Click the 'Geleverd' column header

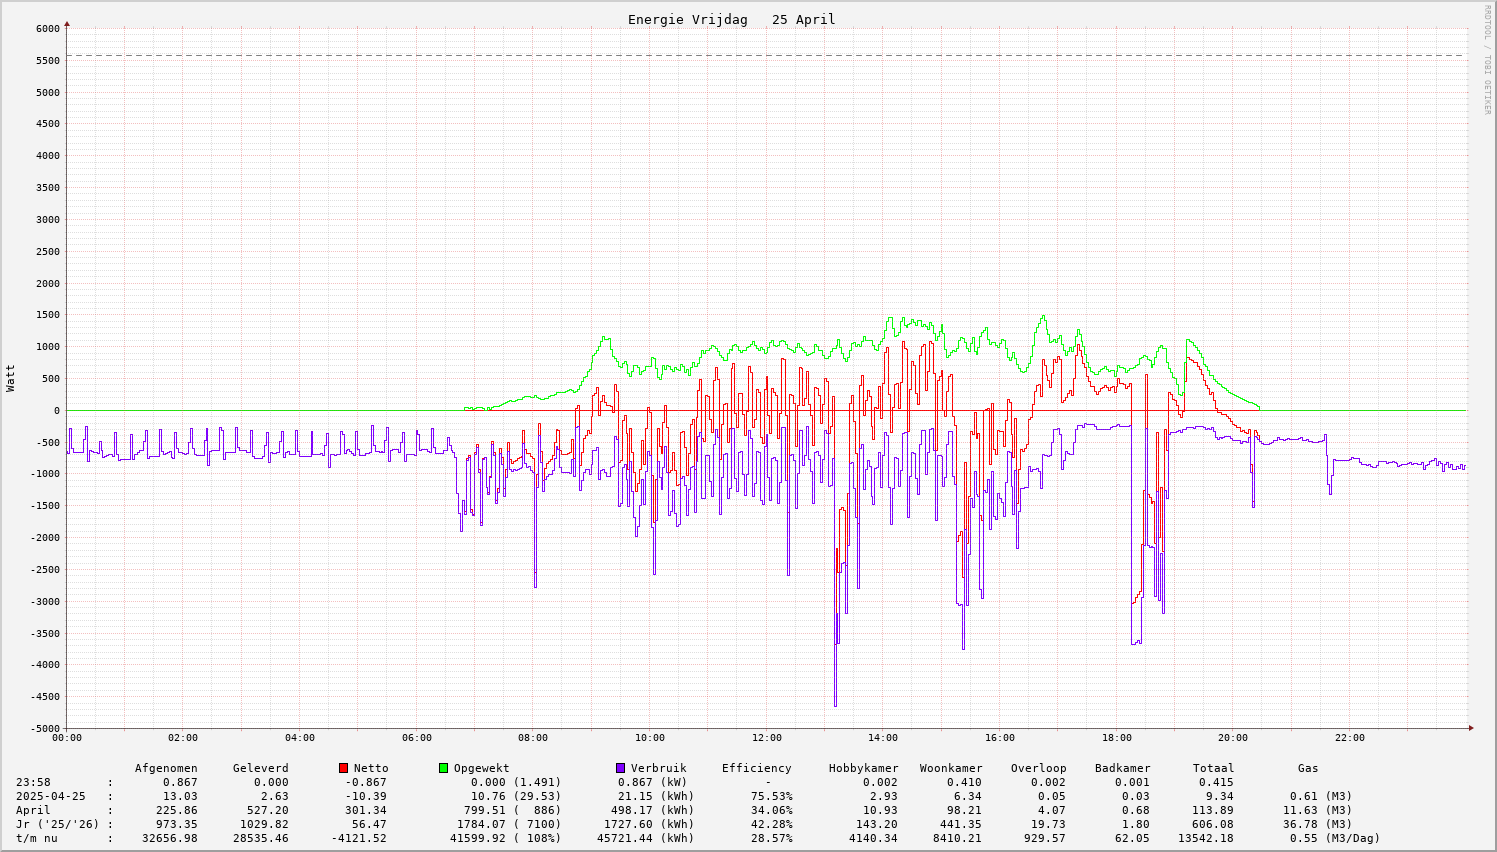coord(260,768)
